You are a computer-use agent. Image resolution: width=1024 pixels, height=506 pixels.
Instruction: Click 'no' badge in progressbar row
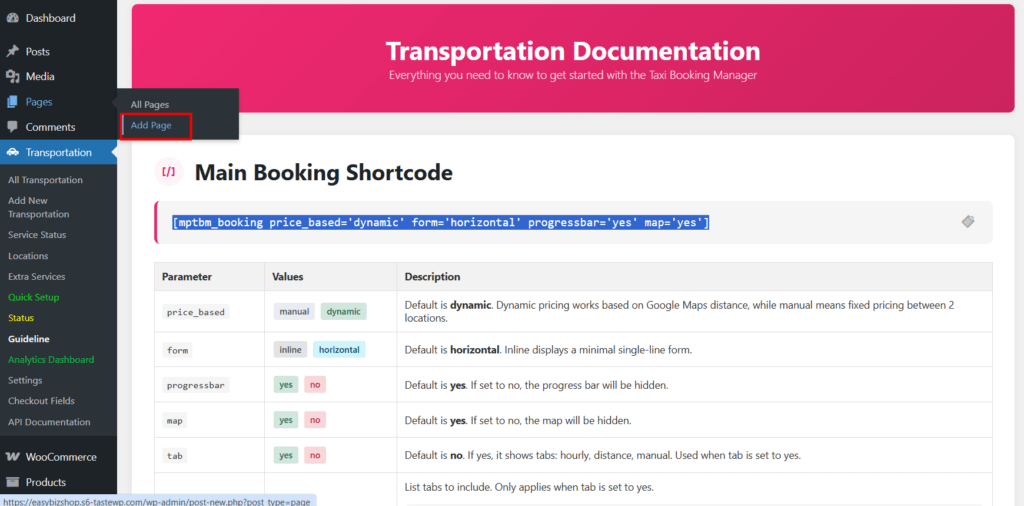315,385
